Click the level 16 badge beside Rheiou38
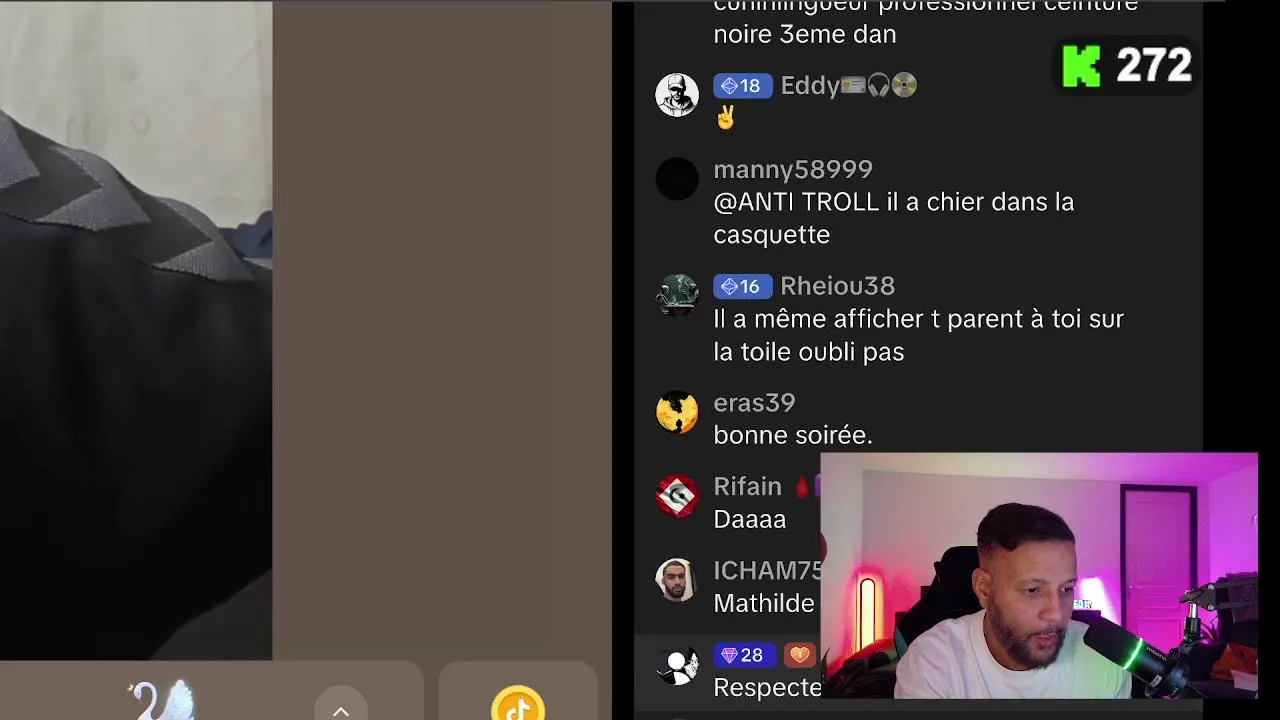Screen dimensions: 1280x720 742,287
